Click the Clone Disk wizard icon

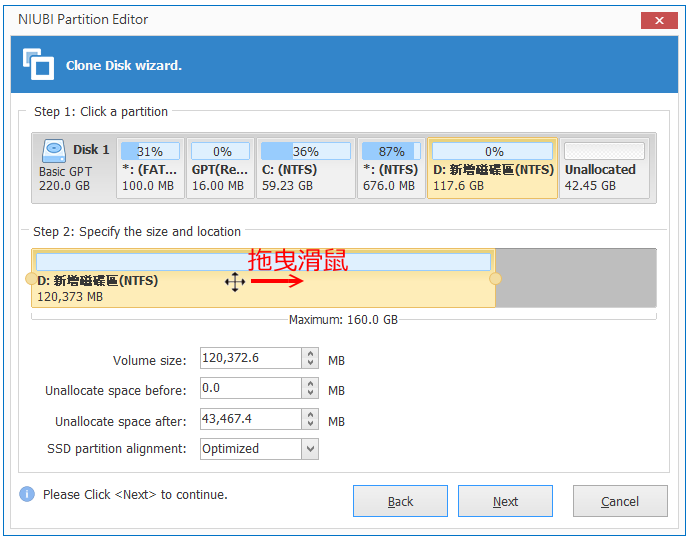(x=38, y=64)
